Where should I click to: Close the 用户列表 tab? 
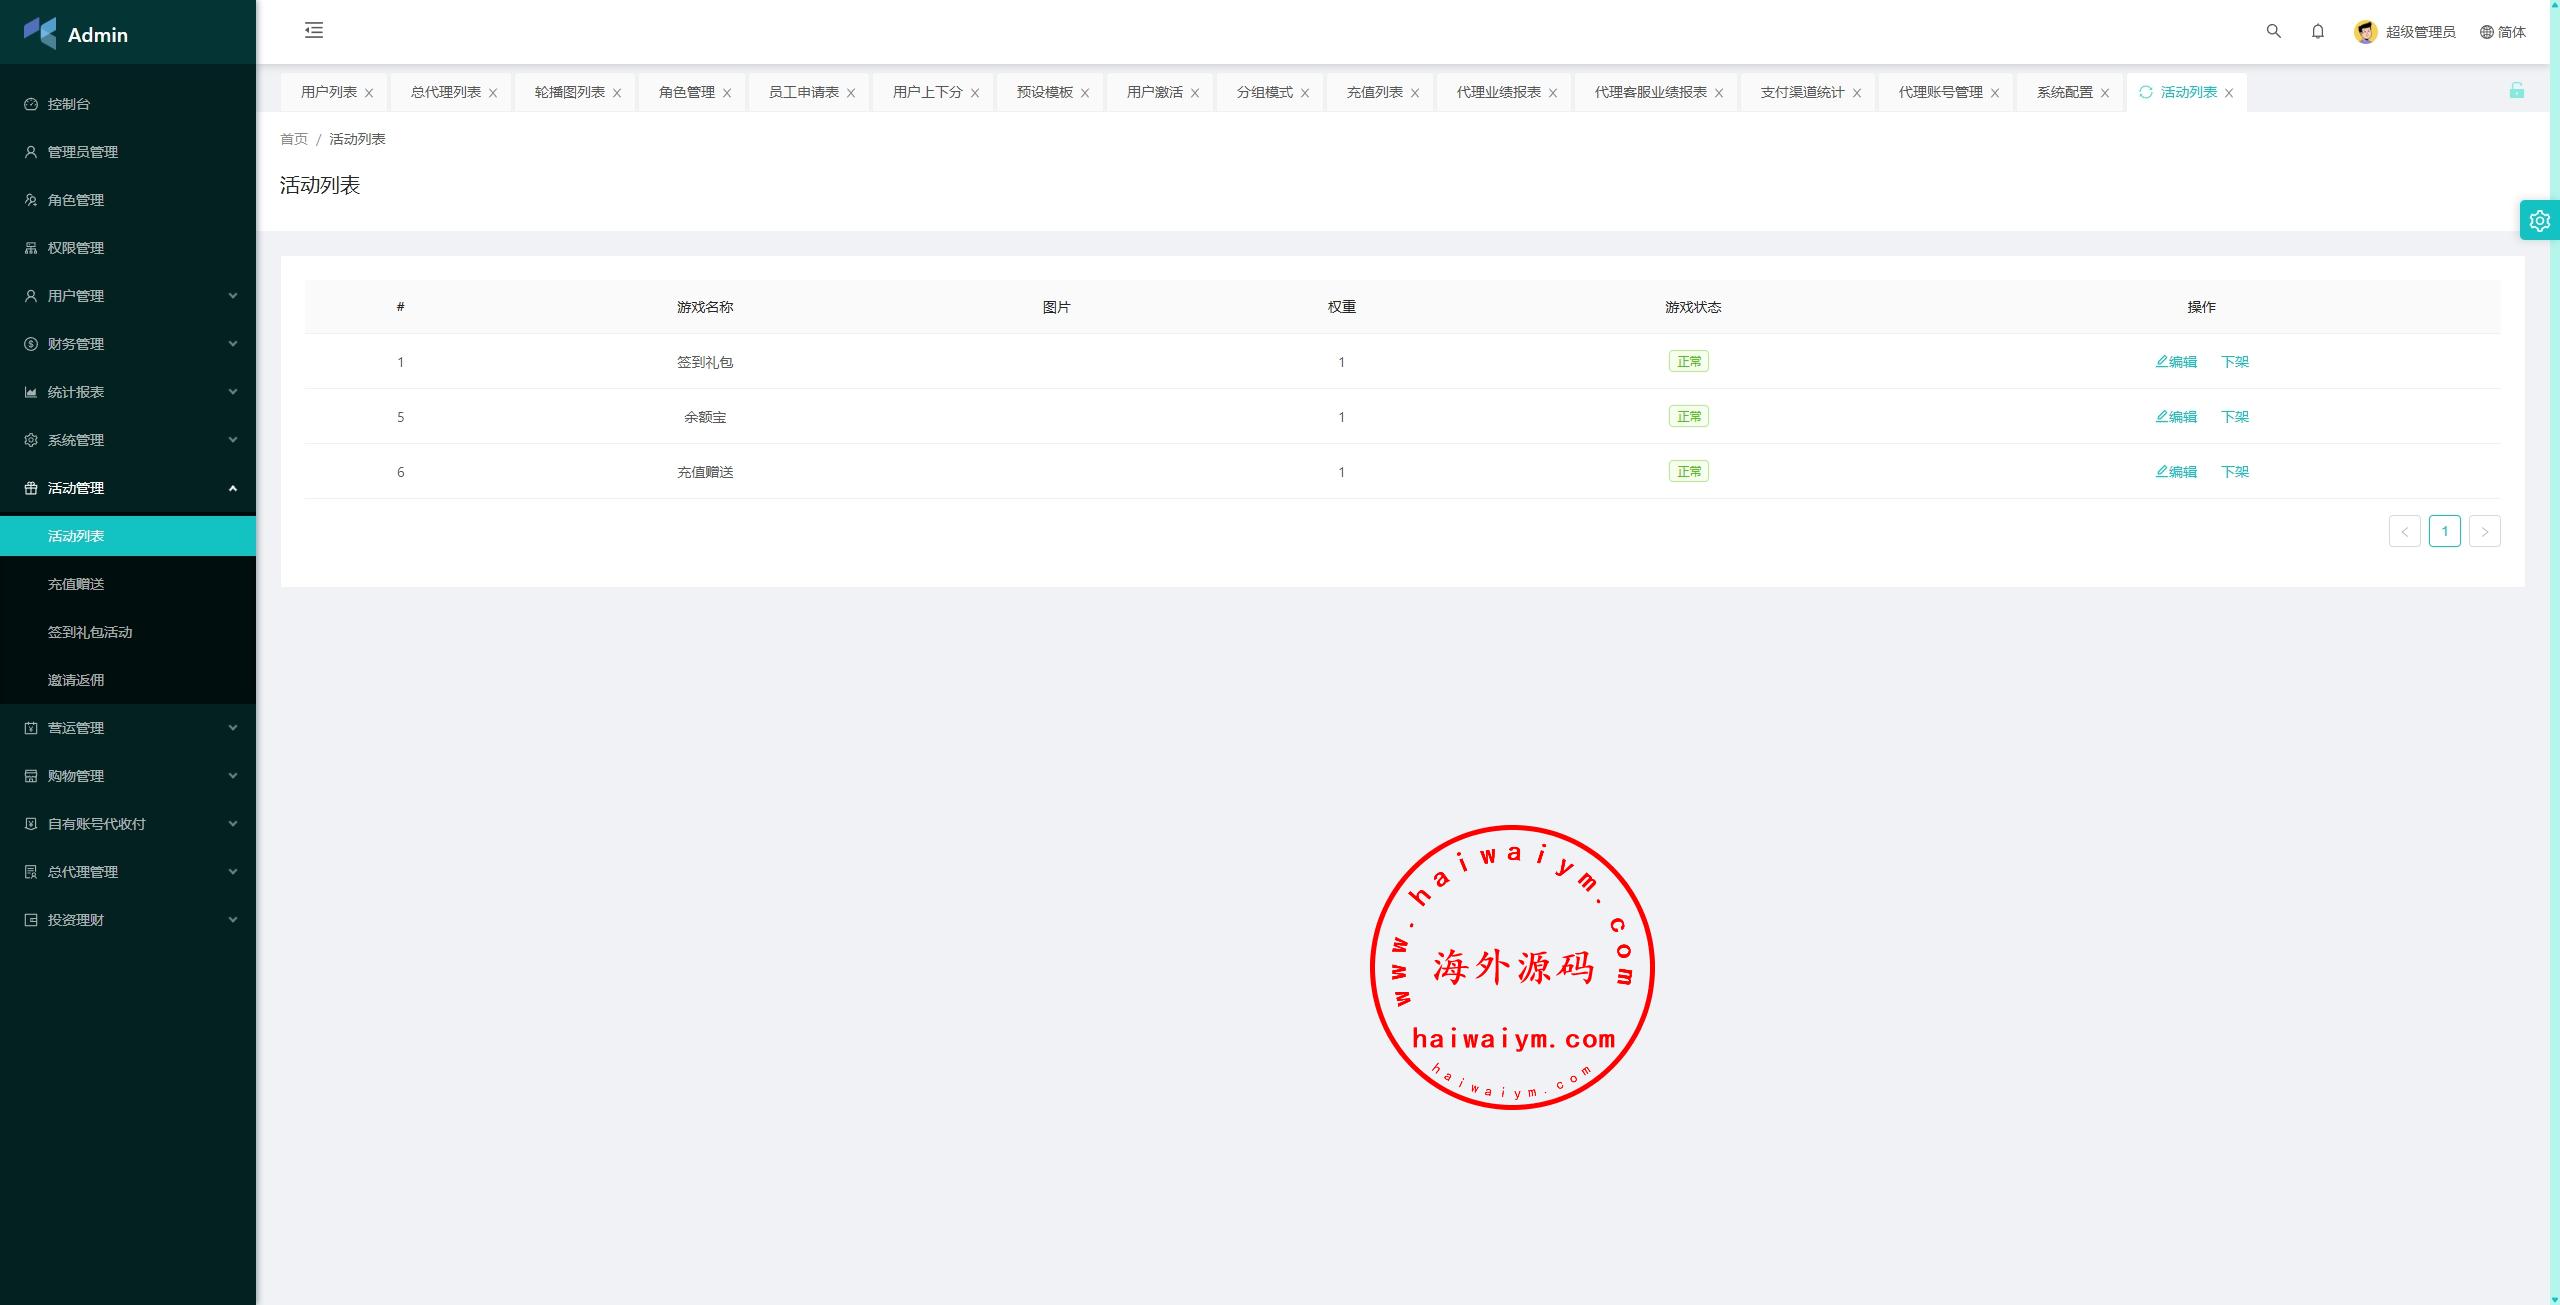[x=369, y=93]
